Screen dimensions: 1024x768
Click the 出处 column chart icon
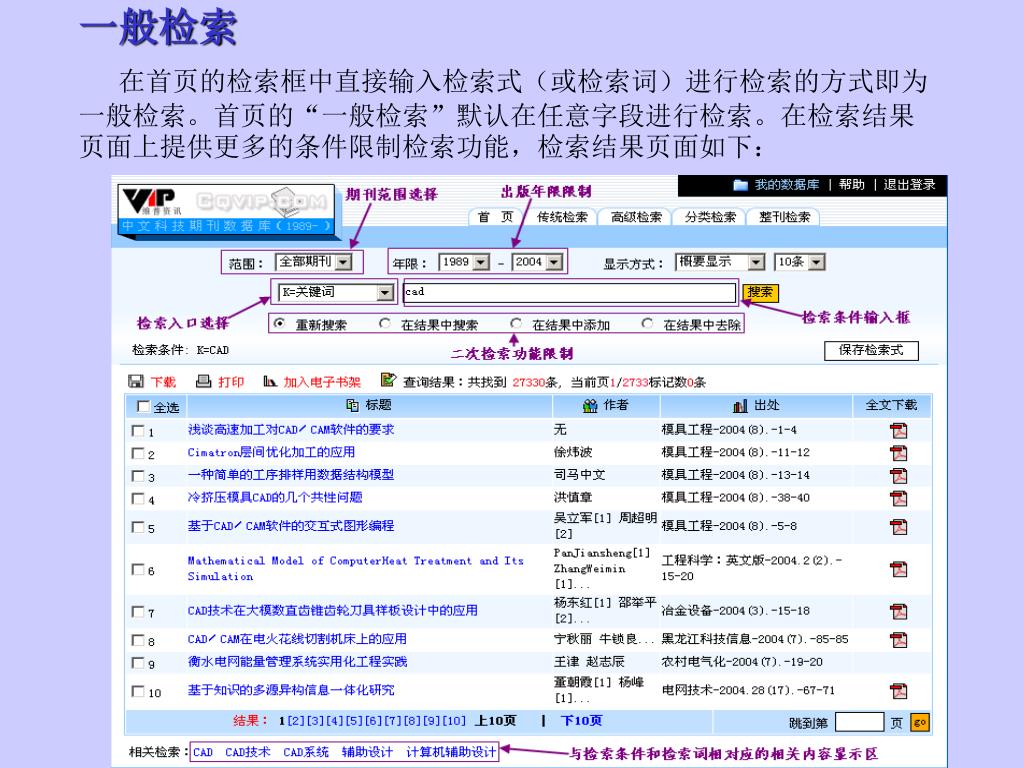click(x=740, y=406)
